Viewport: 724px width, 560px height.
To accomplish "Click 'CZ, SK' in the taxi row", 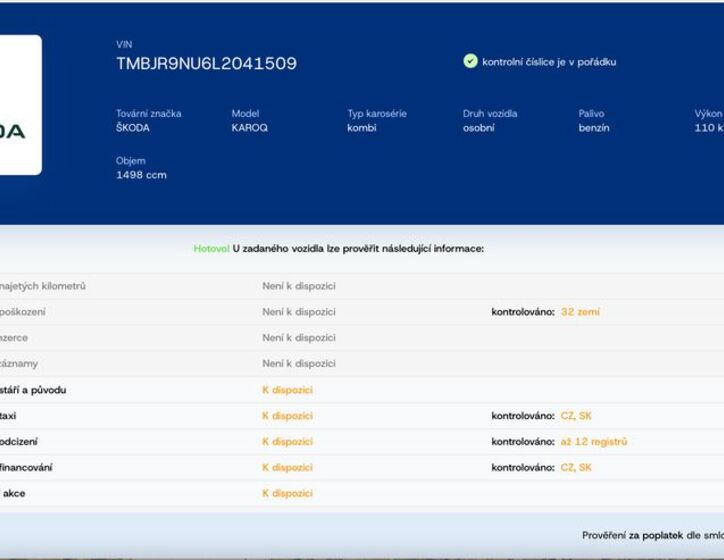I will click(x=576, y=416).
